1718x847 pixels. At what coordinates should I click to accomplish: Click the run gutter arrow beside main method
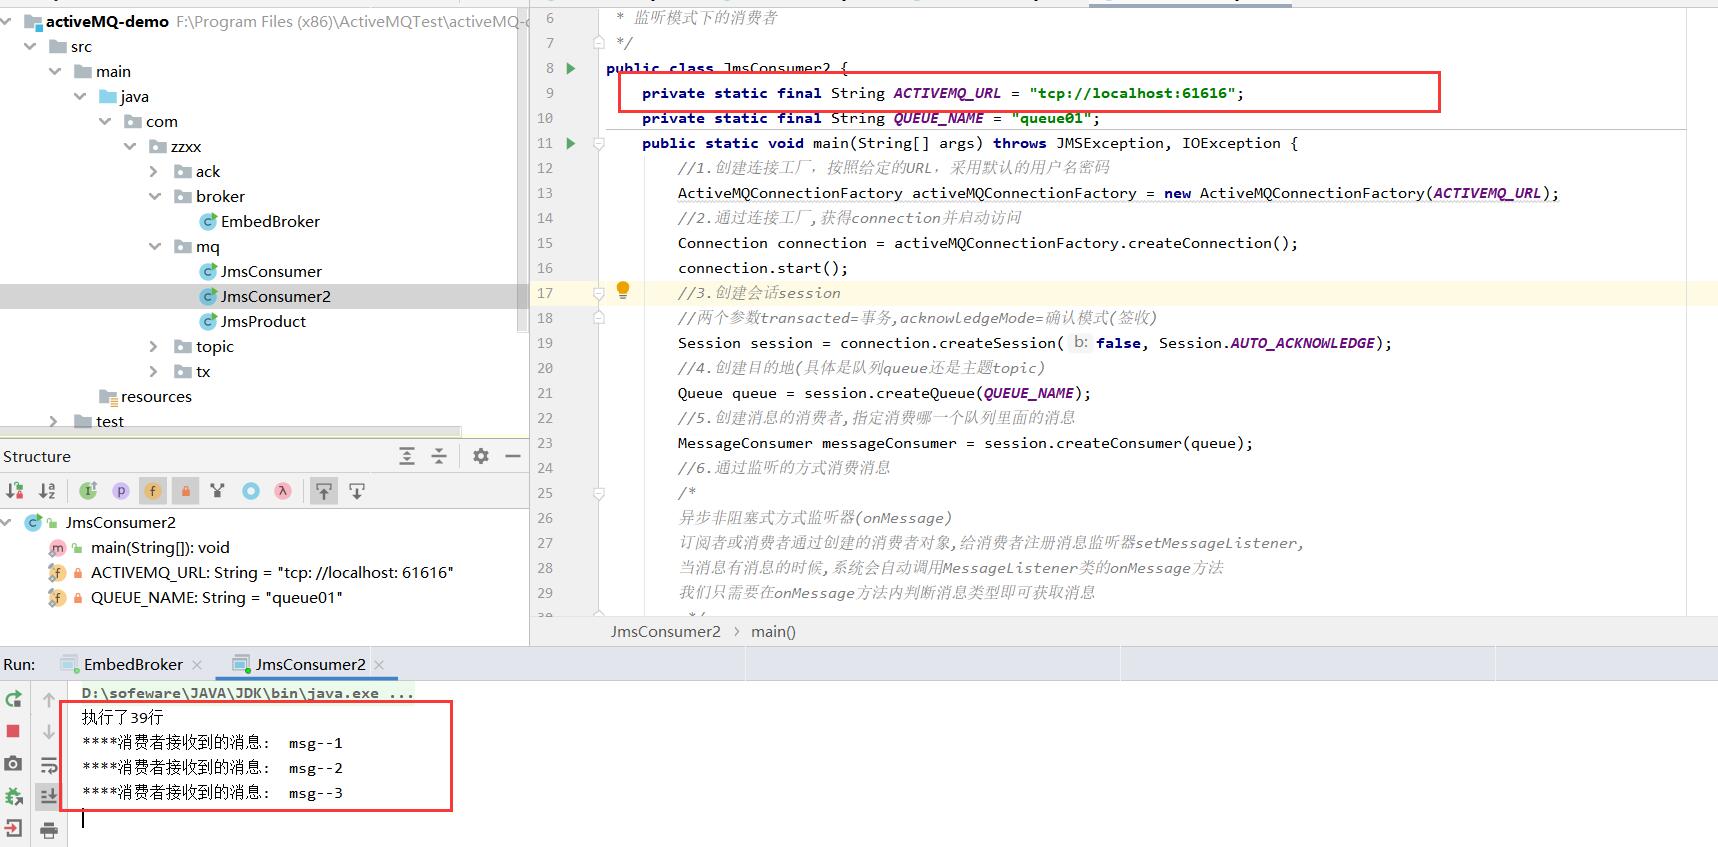coord(571,143)
